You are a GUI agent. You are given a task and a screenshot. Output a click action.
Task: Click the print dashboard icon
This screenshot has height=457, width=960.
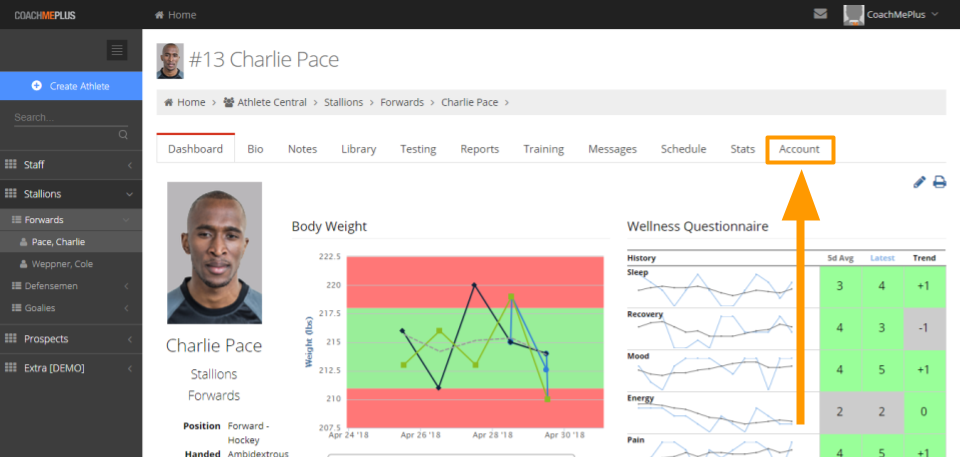point(939,182)
